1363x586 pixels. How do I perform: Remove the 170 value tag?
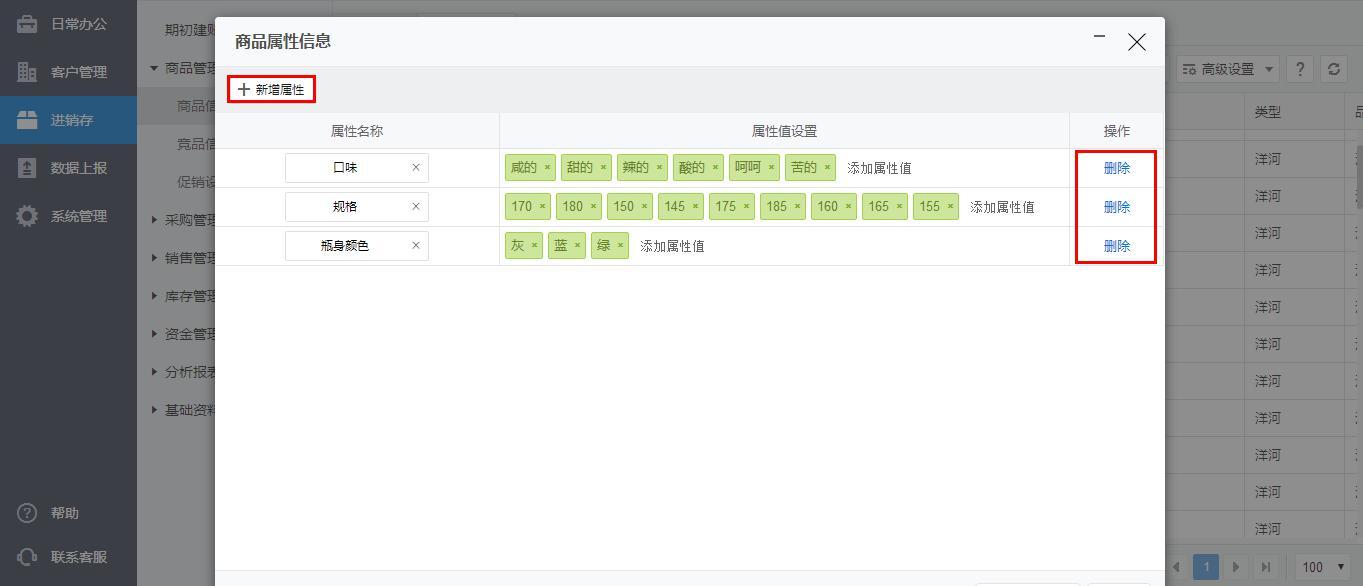542,207
